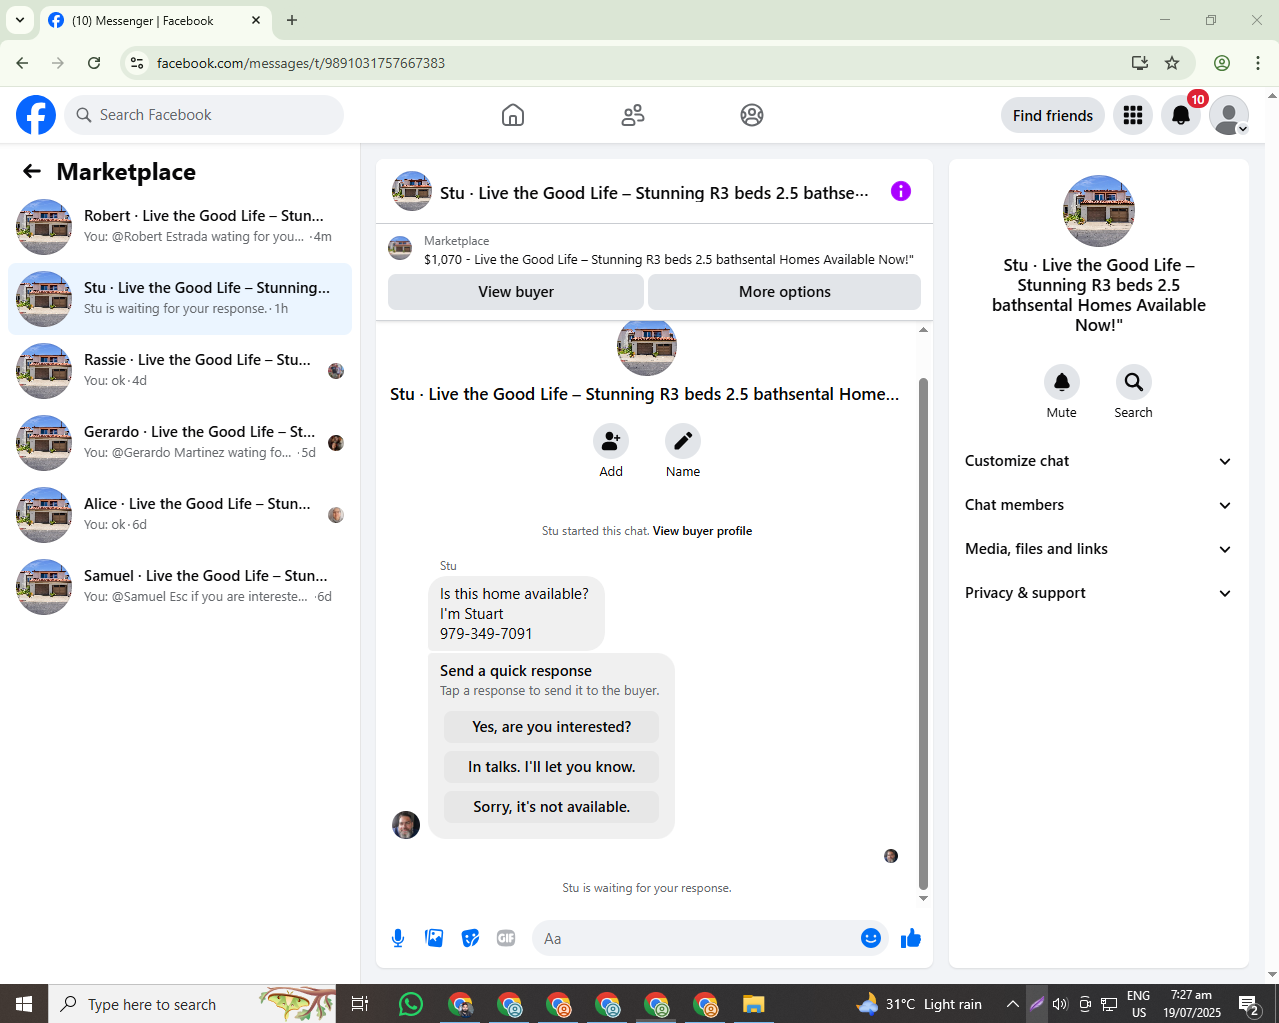The height and width of the screenshot is (1023, 1279).
Task: Open Chrome three-dot menu
Action: pyautogui.click(x=1258, y=63)
